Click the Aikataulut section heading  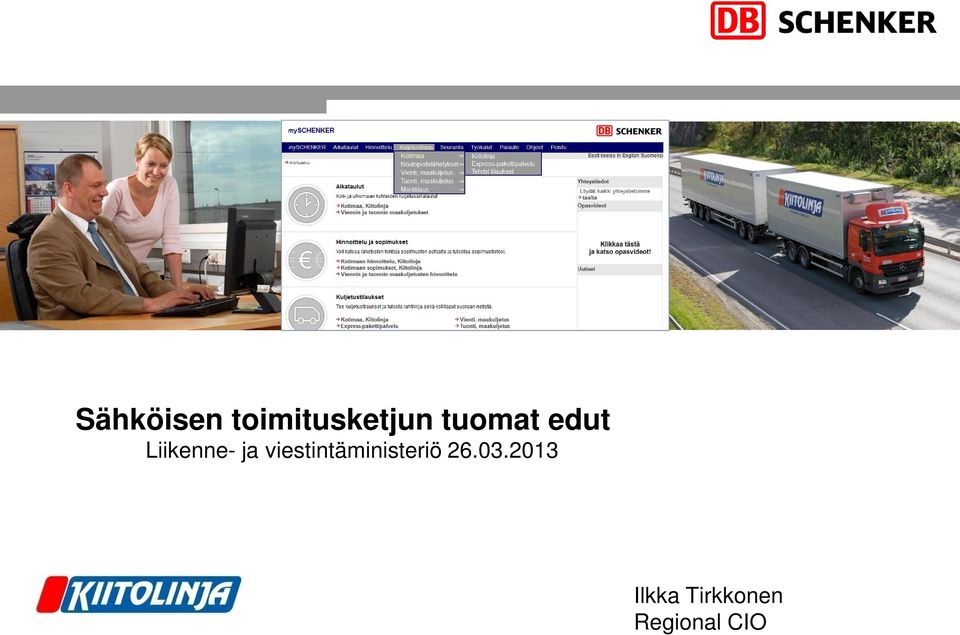point(350,186)
